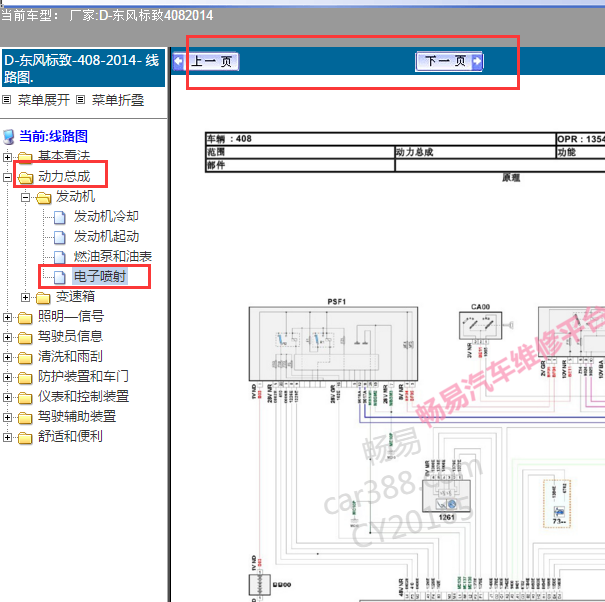Click the 动力总成 cell in diagram header table
The height and width of the screenshot is (602, 605).
(475, 152)
